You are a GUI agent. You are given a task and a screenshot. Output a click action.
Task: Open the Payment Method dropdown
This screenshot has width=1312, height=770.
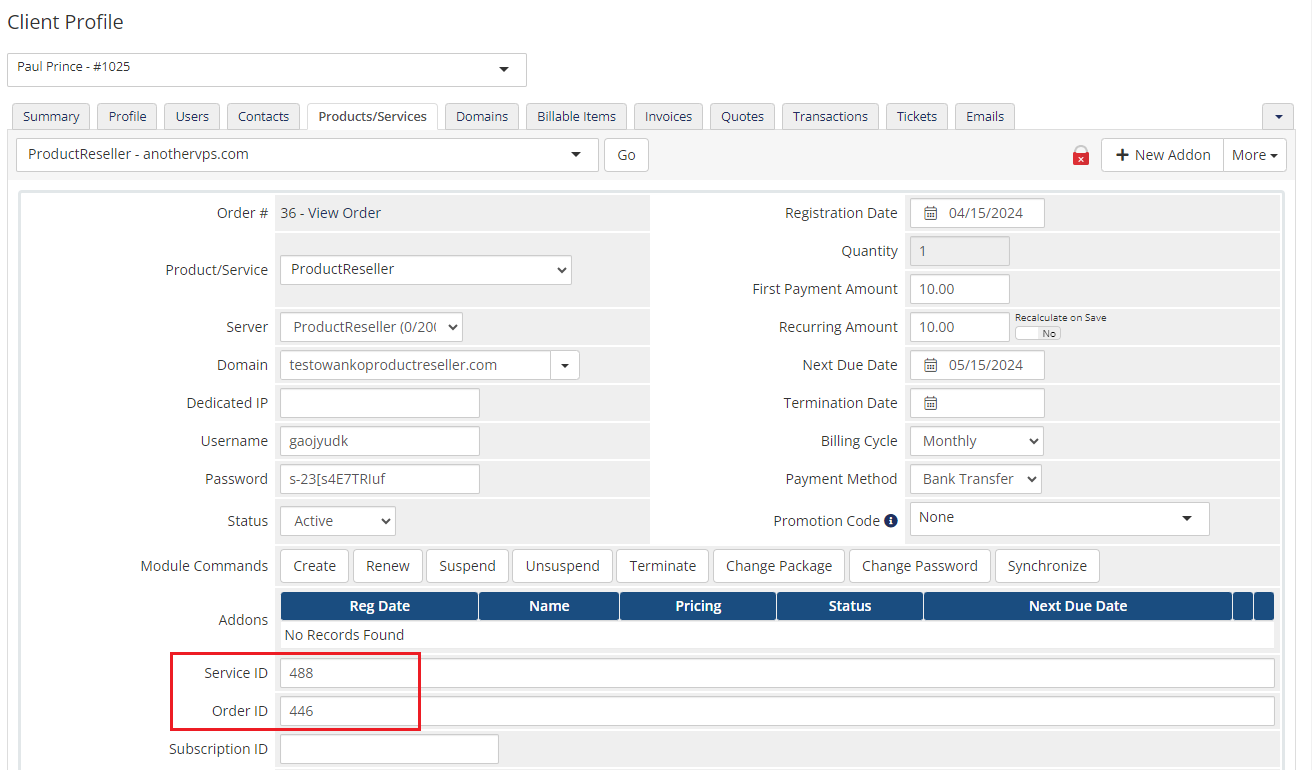(x=975, y=479)
